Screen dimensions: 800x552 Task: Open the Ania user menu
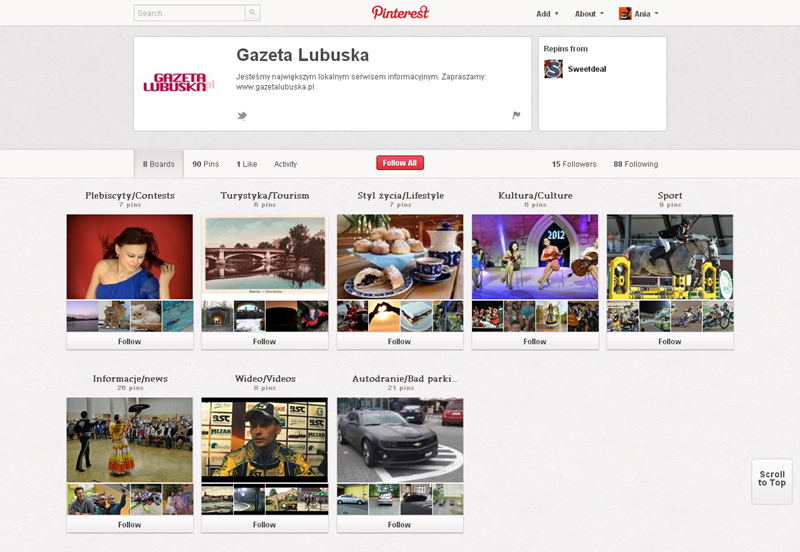click(645, 14)
